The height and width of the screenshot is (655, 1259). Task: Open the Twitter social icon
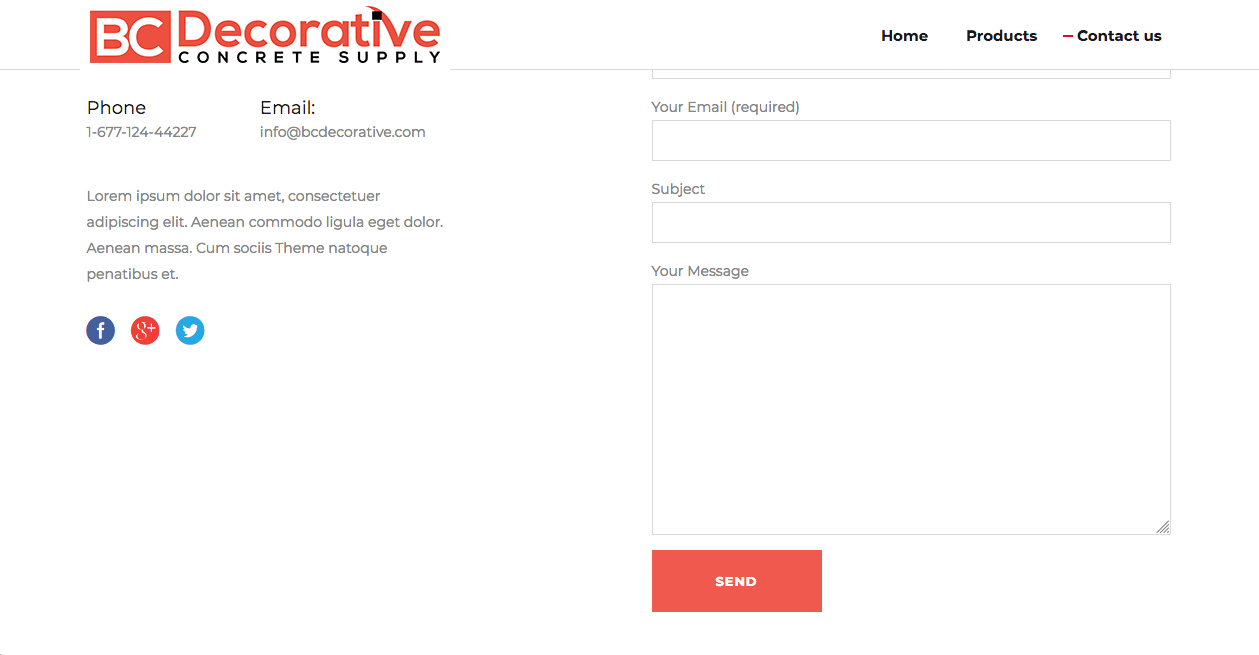coord(190,331)
